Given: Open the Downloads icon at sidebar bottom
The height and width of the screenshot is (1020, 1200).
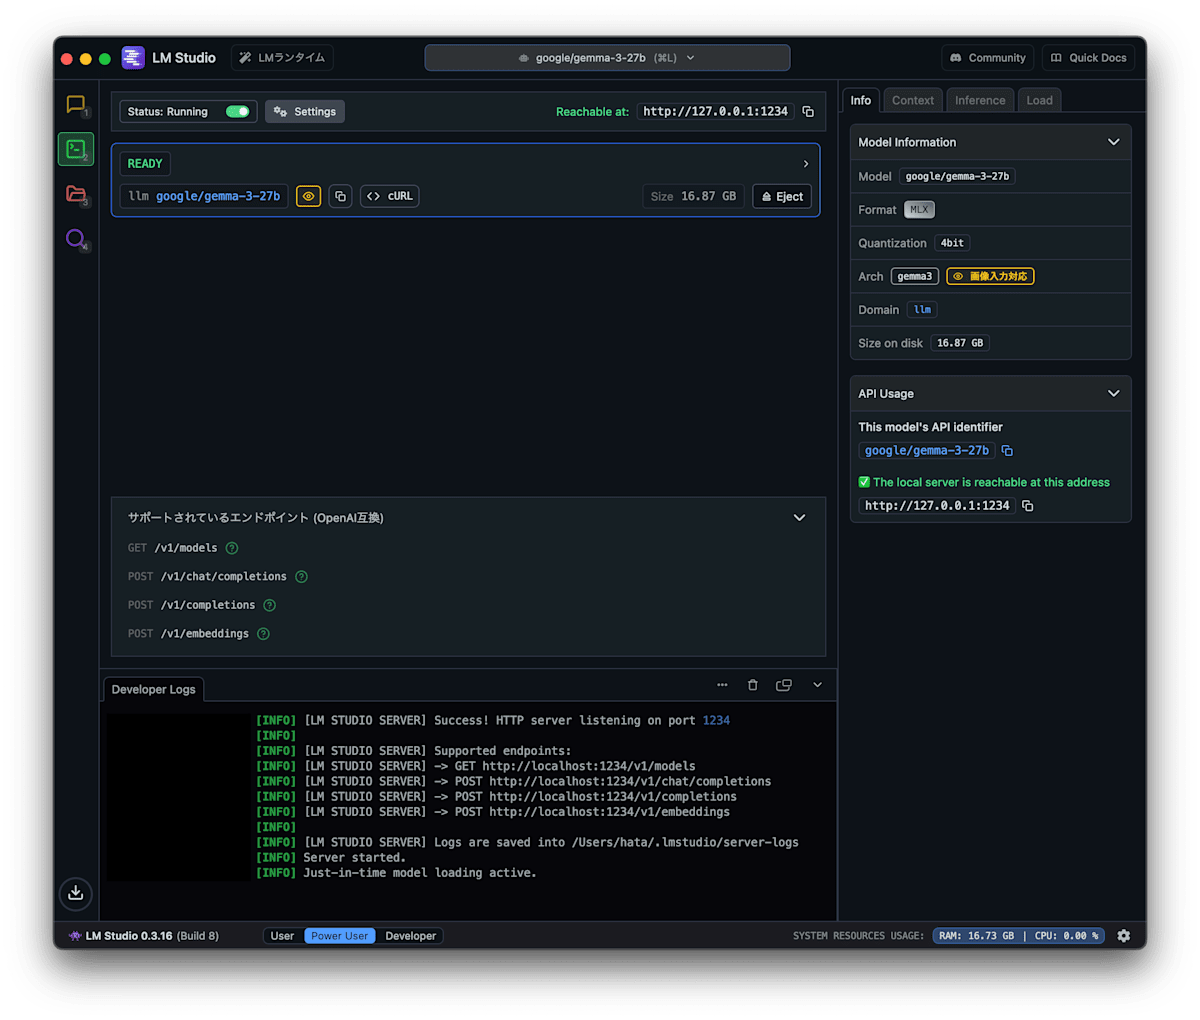Looking at the screenshot, I should pos(75,893).
